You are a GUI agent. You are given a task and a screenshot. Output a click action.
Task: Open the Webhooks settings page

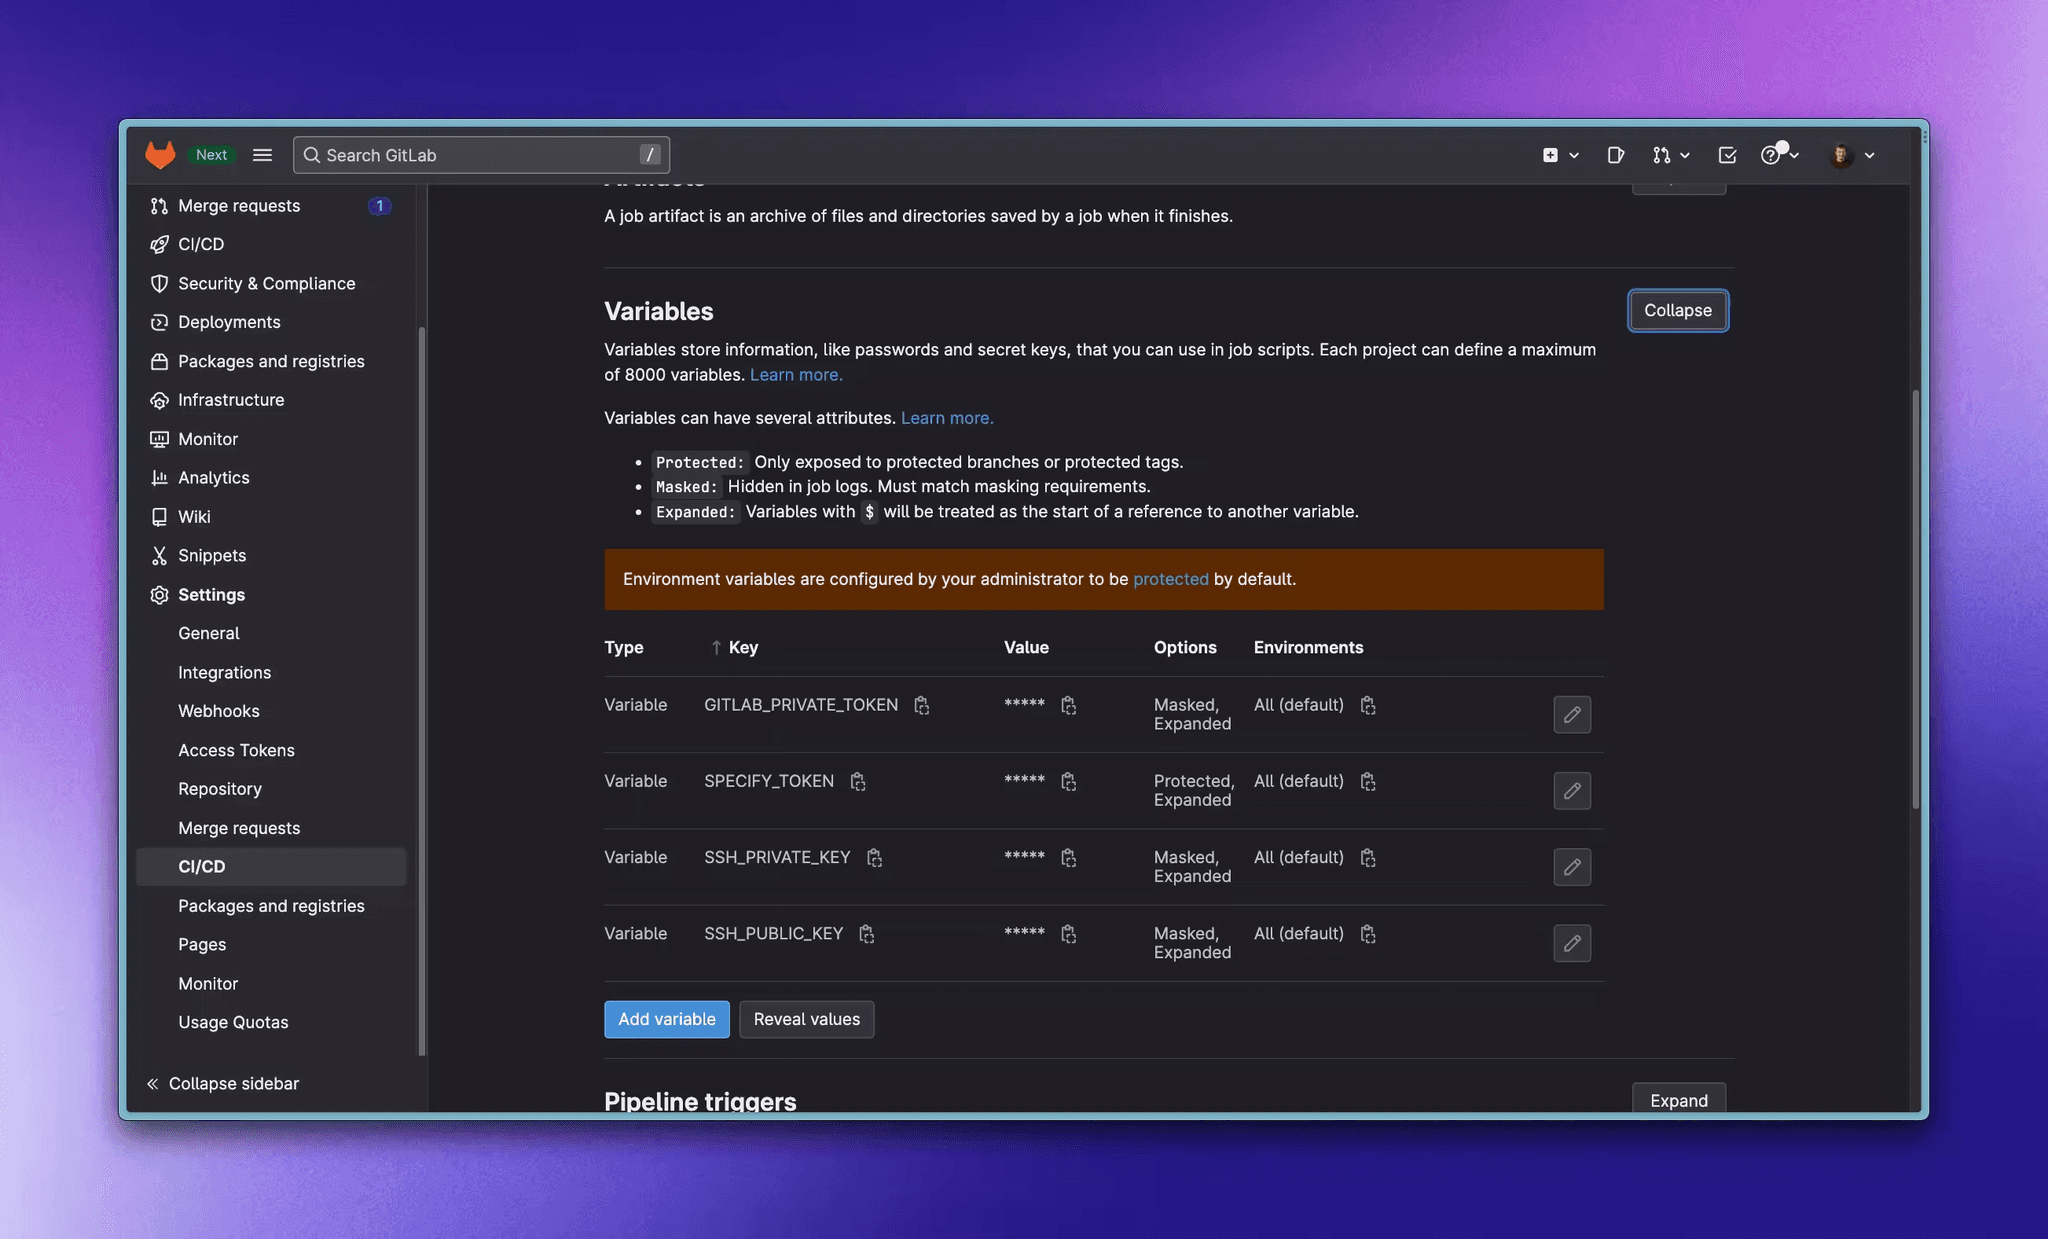(218, 711)
